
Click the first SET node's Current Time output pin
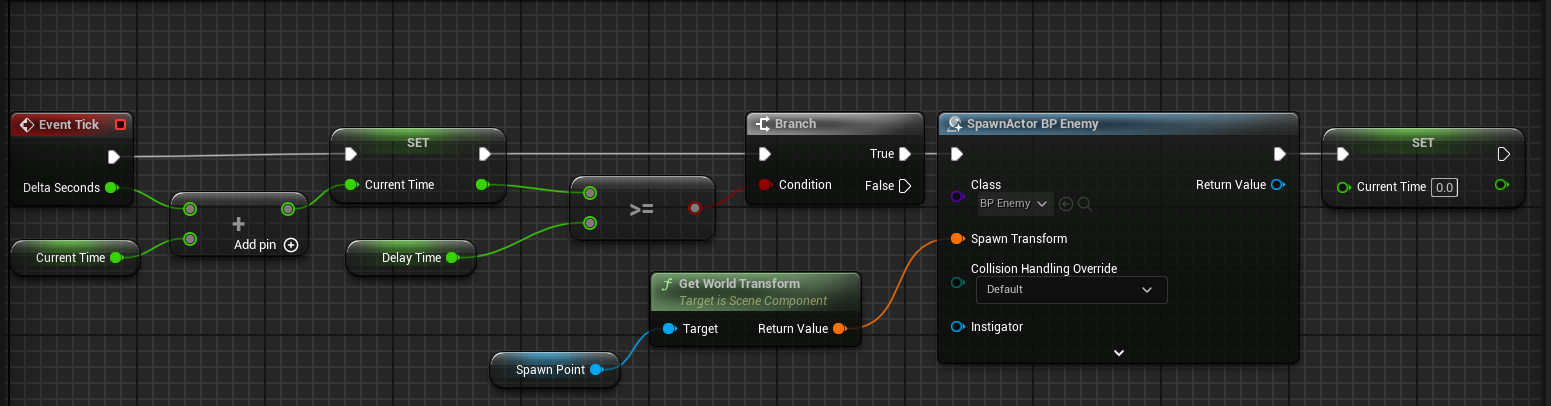(x=482, y=185)
